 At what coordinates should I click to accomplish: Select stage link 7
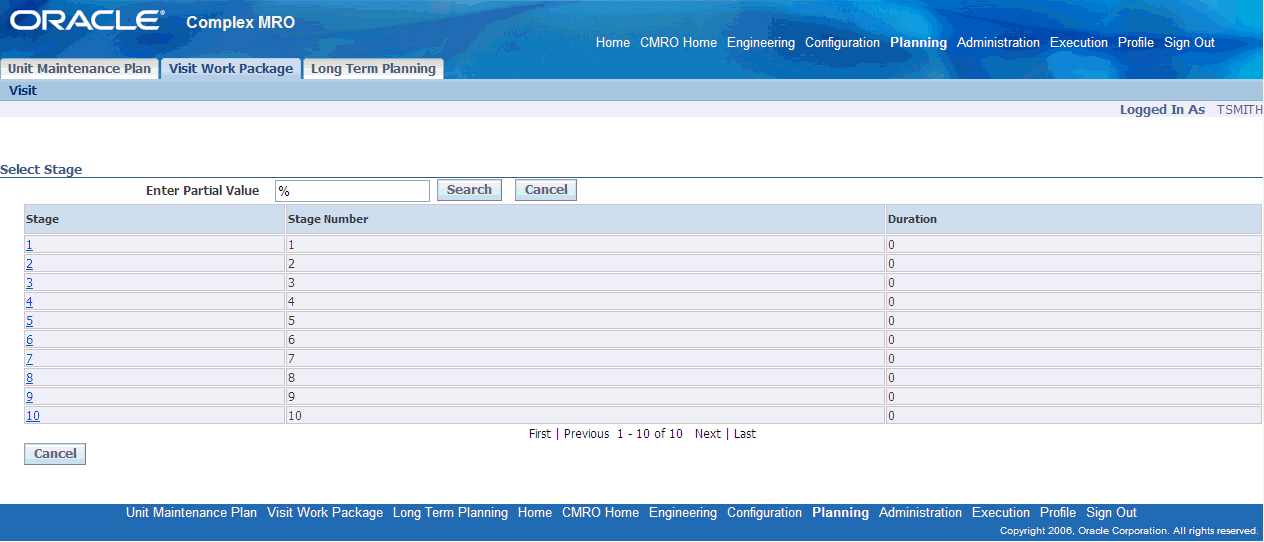click(x=29, y=359)
